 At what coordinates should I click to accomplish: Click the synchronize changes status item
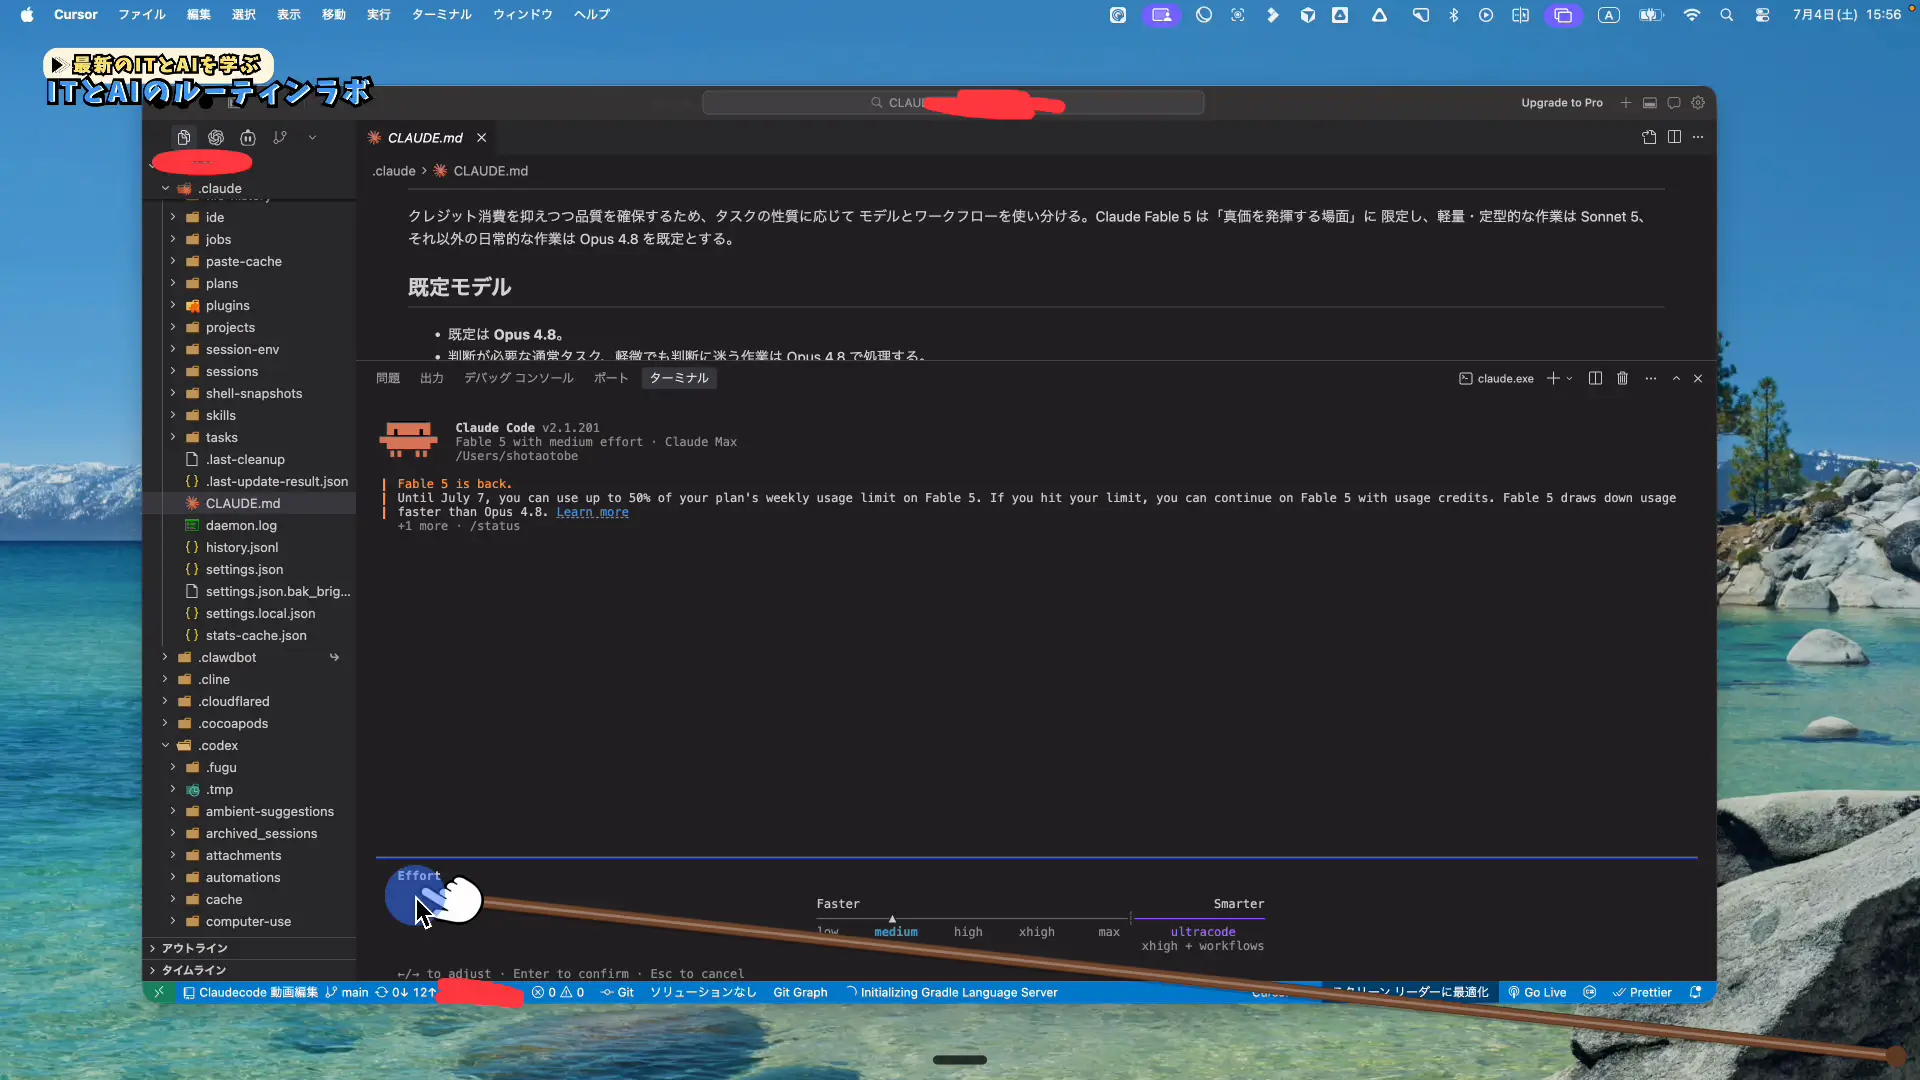(406, 992)
